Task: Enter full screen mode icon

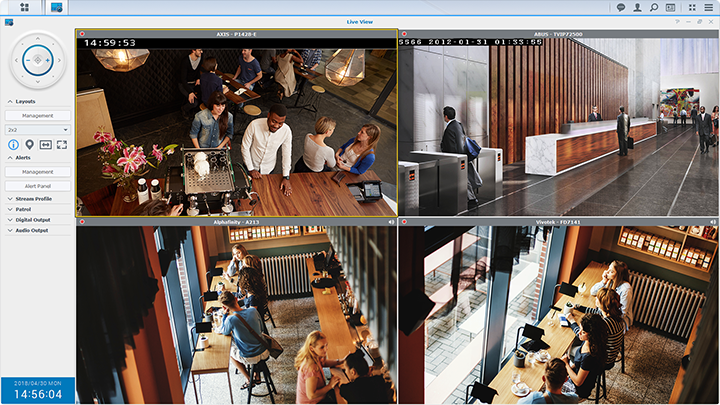Action: (62, 145)
